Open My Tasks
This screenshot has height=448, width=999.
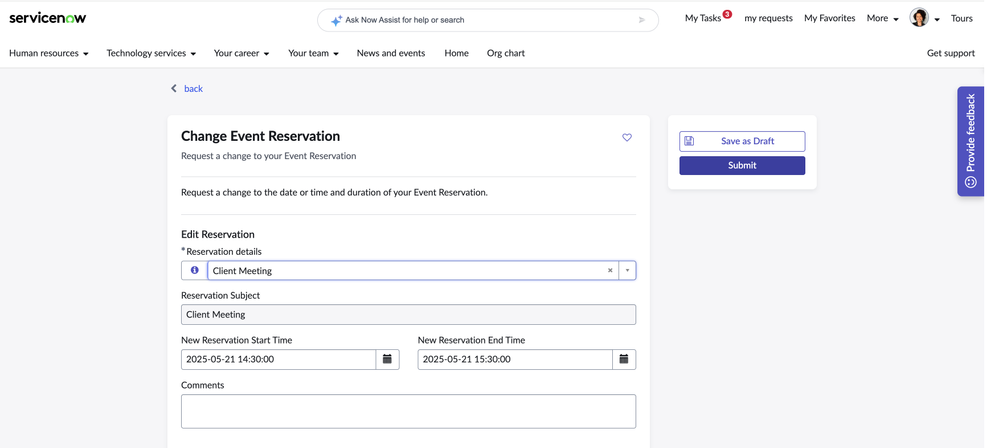703,18
